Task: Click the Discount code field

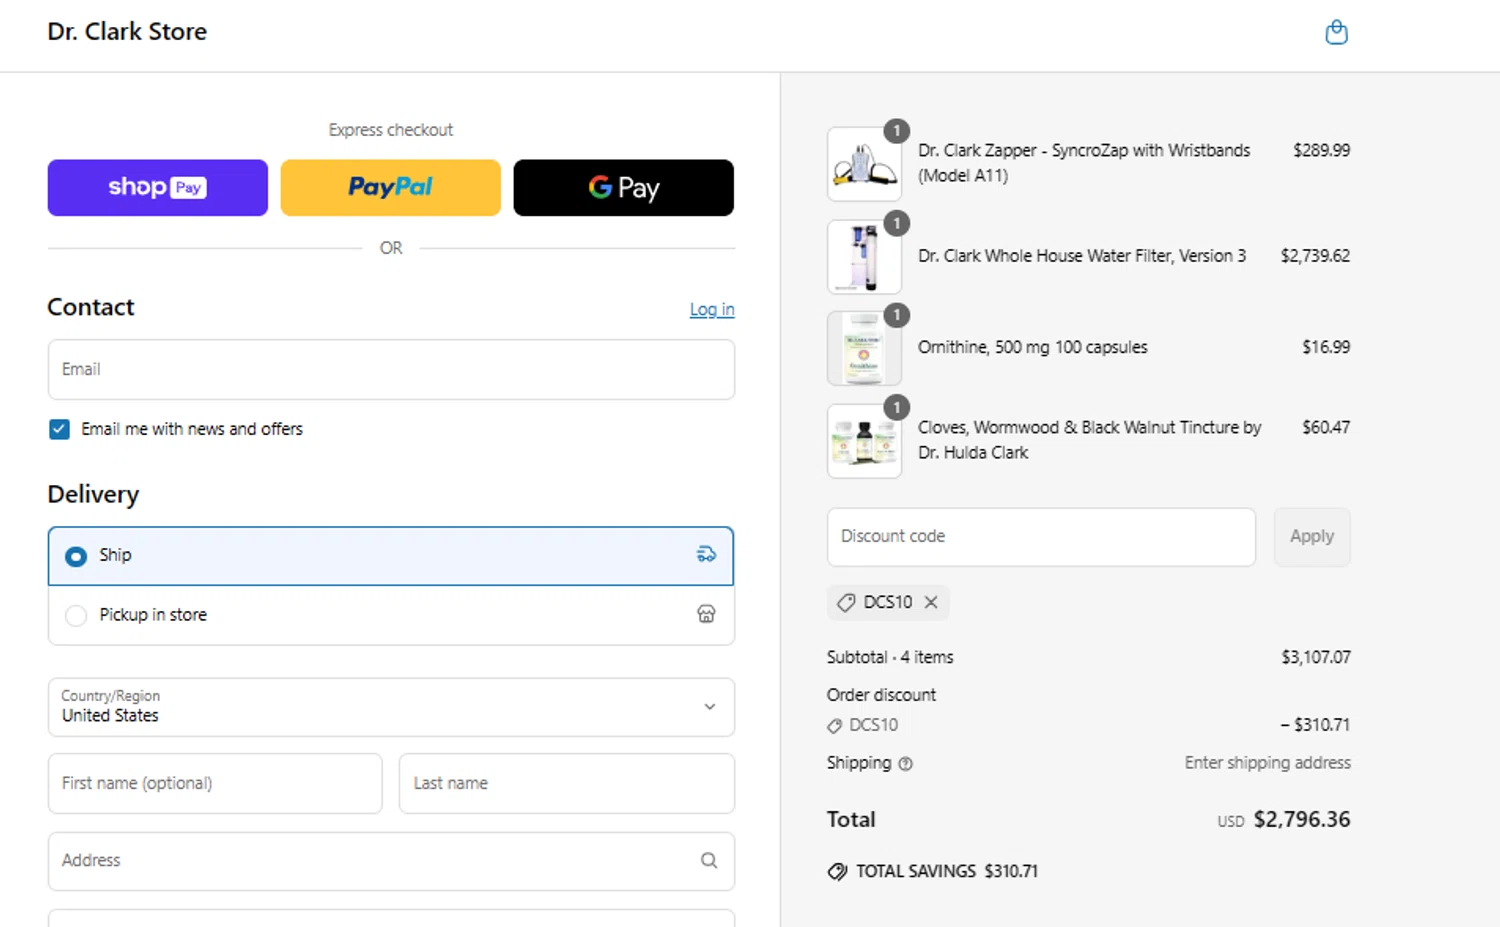Action: [x=1041, y=537]
